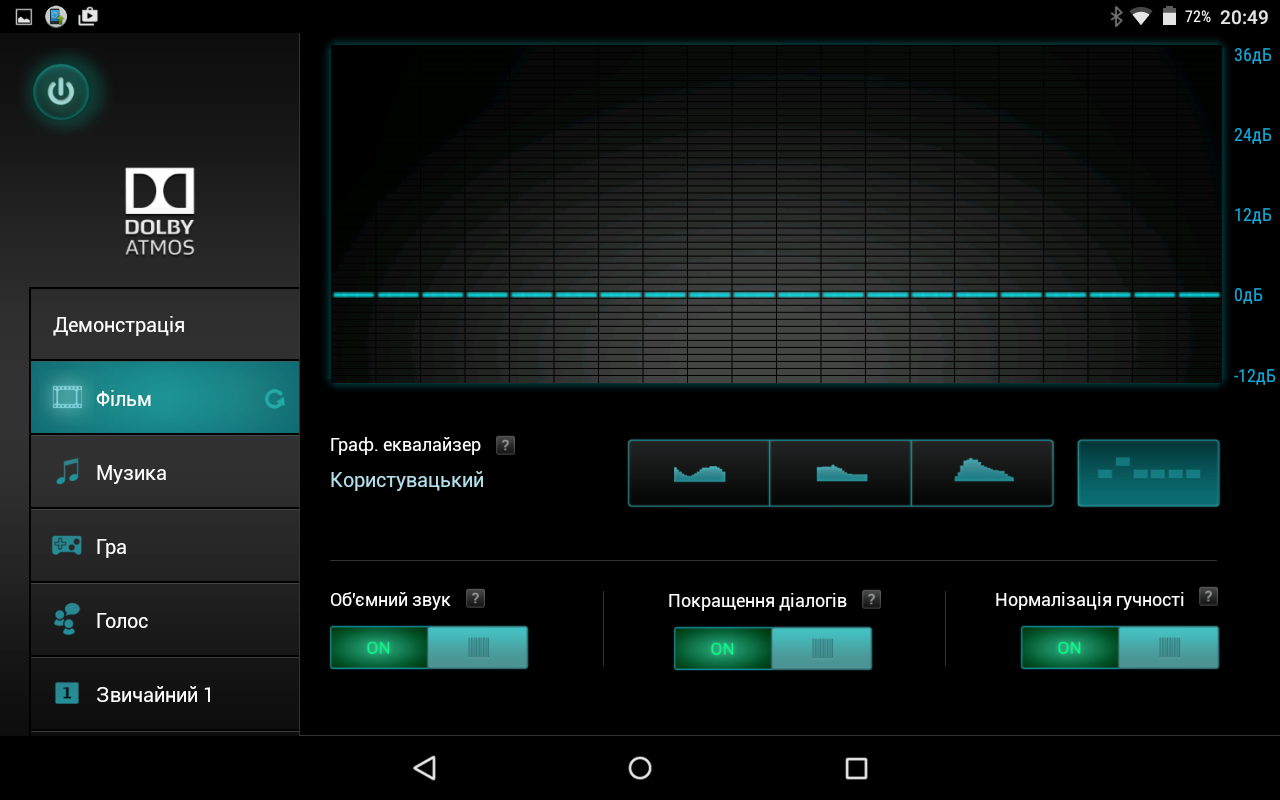Open help for Об'ємний звук

pos(476,598)
